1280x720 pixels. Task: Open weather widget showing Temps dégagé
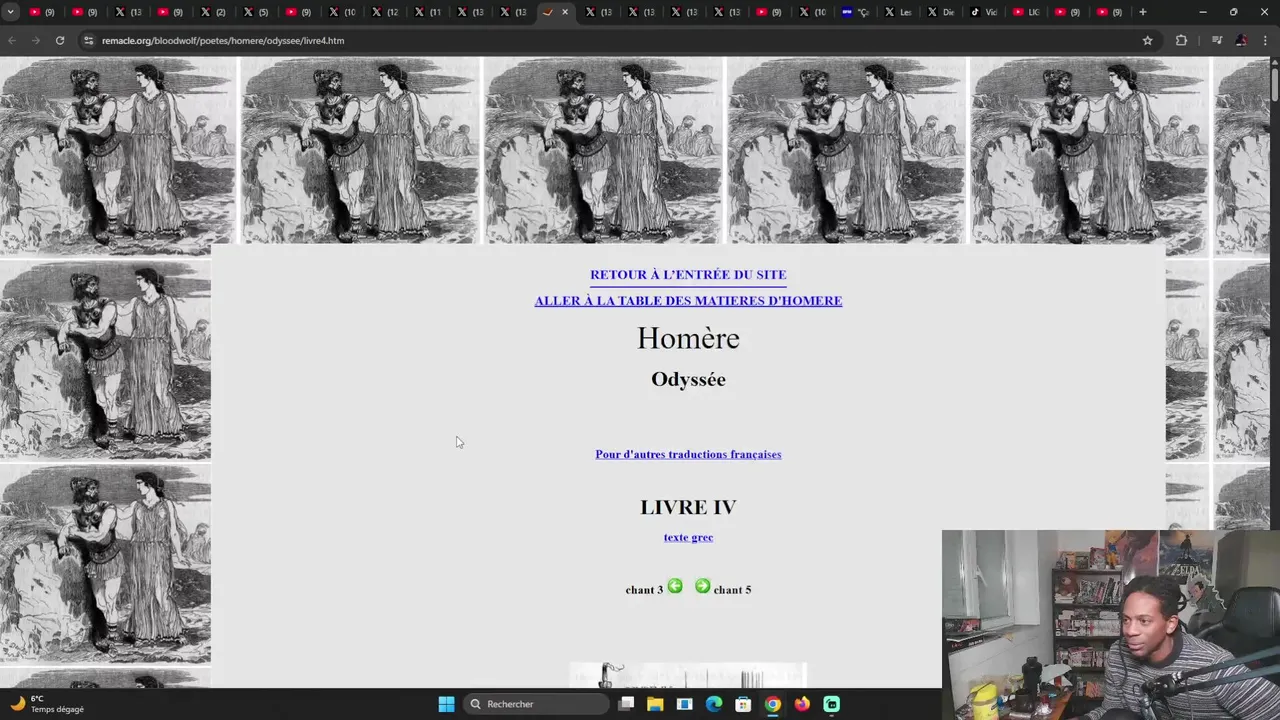coord(48,704)
